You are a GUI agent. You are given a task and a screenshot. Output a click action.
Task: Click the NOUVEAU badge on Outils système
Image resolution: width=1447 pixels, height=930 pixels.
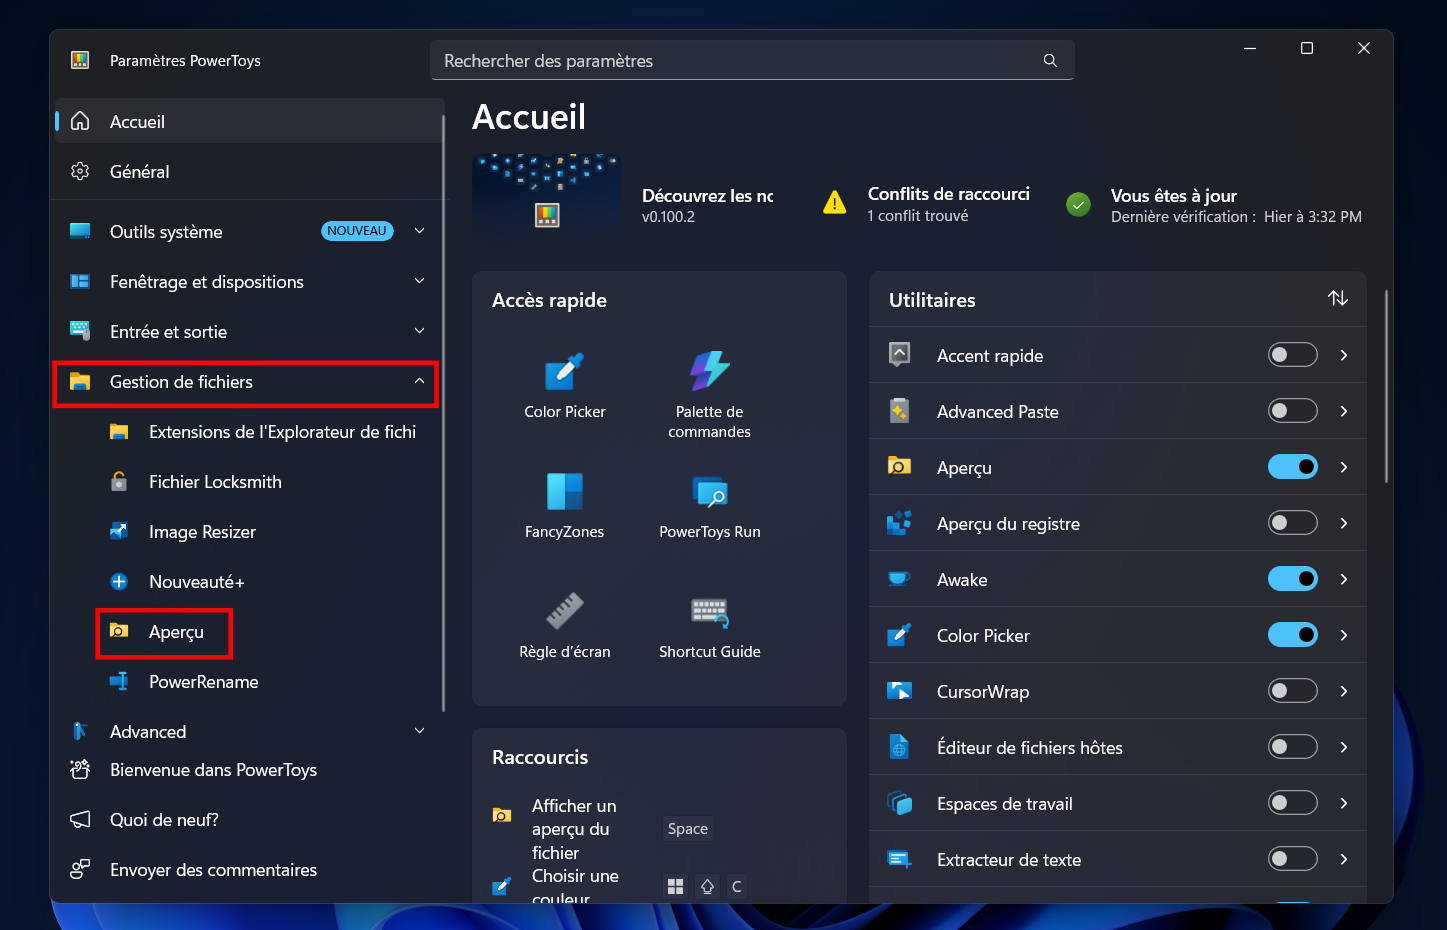coord(357,231)
